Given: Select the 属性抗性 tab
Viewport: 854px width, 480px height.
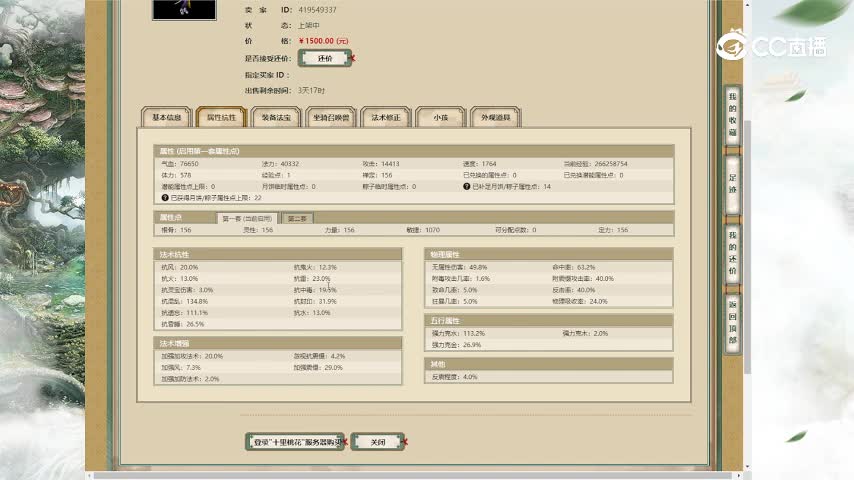Looking at the screenshot, I should pos(221,118).
